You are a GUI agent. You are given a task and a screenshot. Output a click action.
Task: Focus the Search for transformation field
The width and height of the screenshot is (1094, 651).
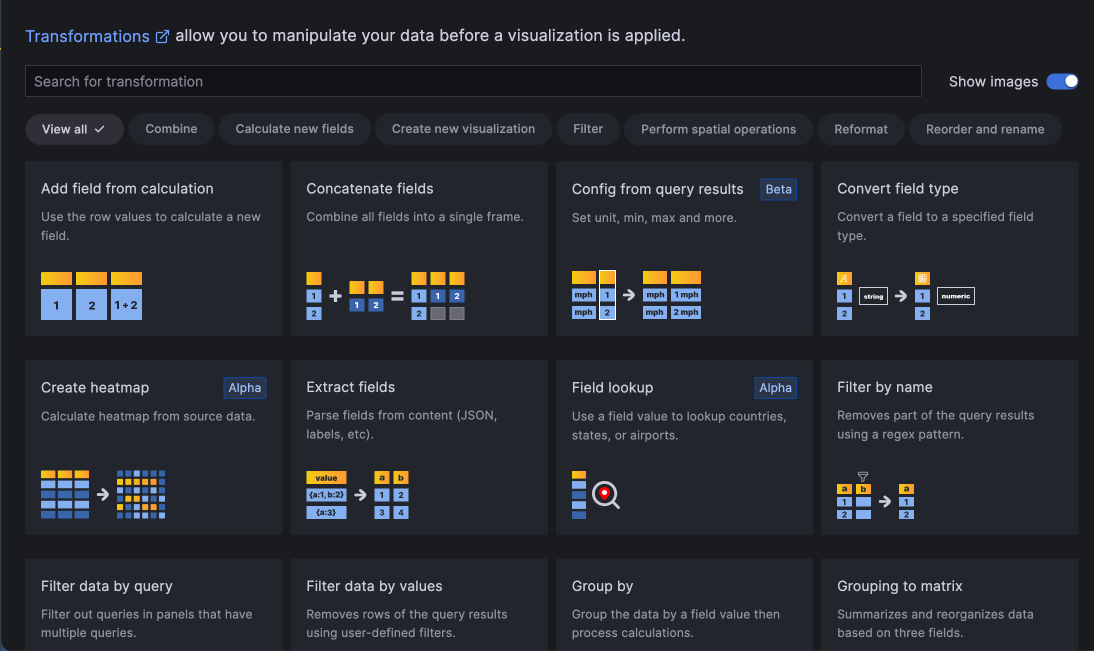472,82
